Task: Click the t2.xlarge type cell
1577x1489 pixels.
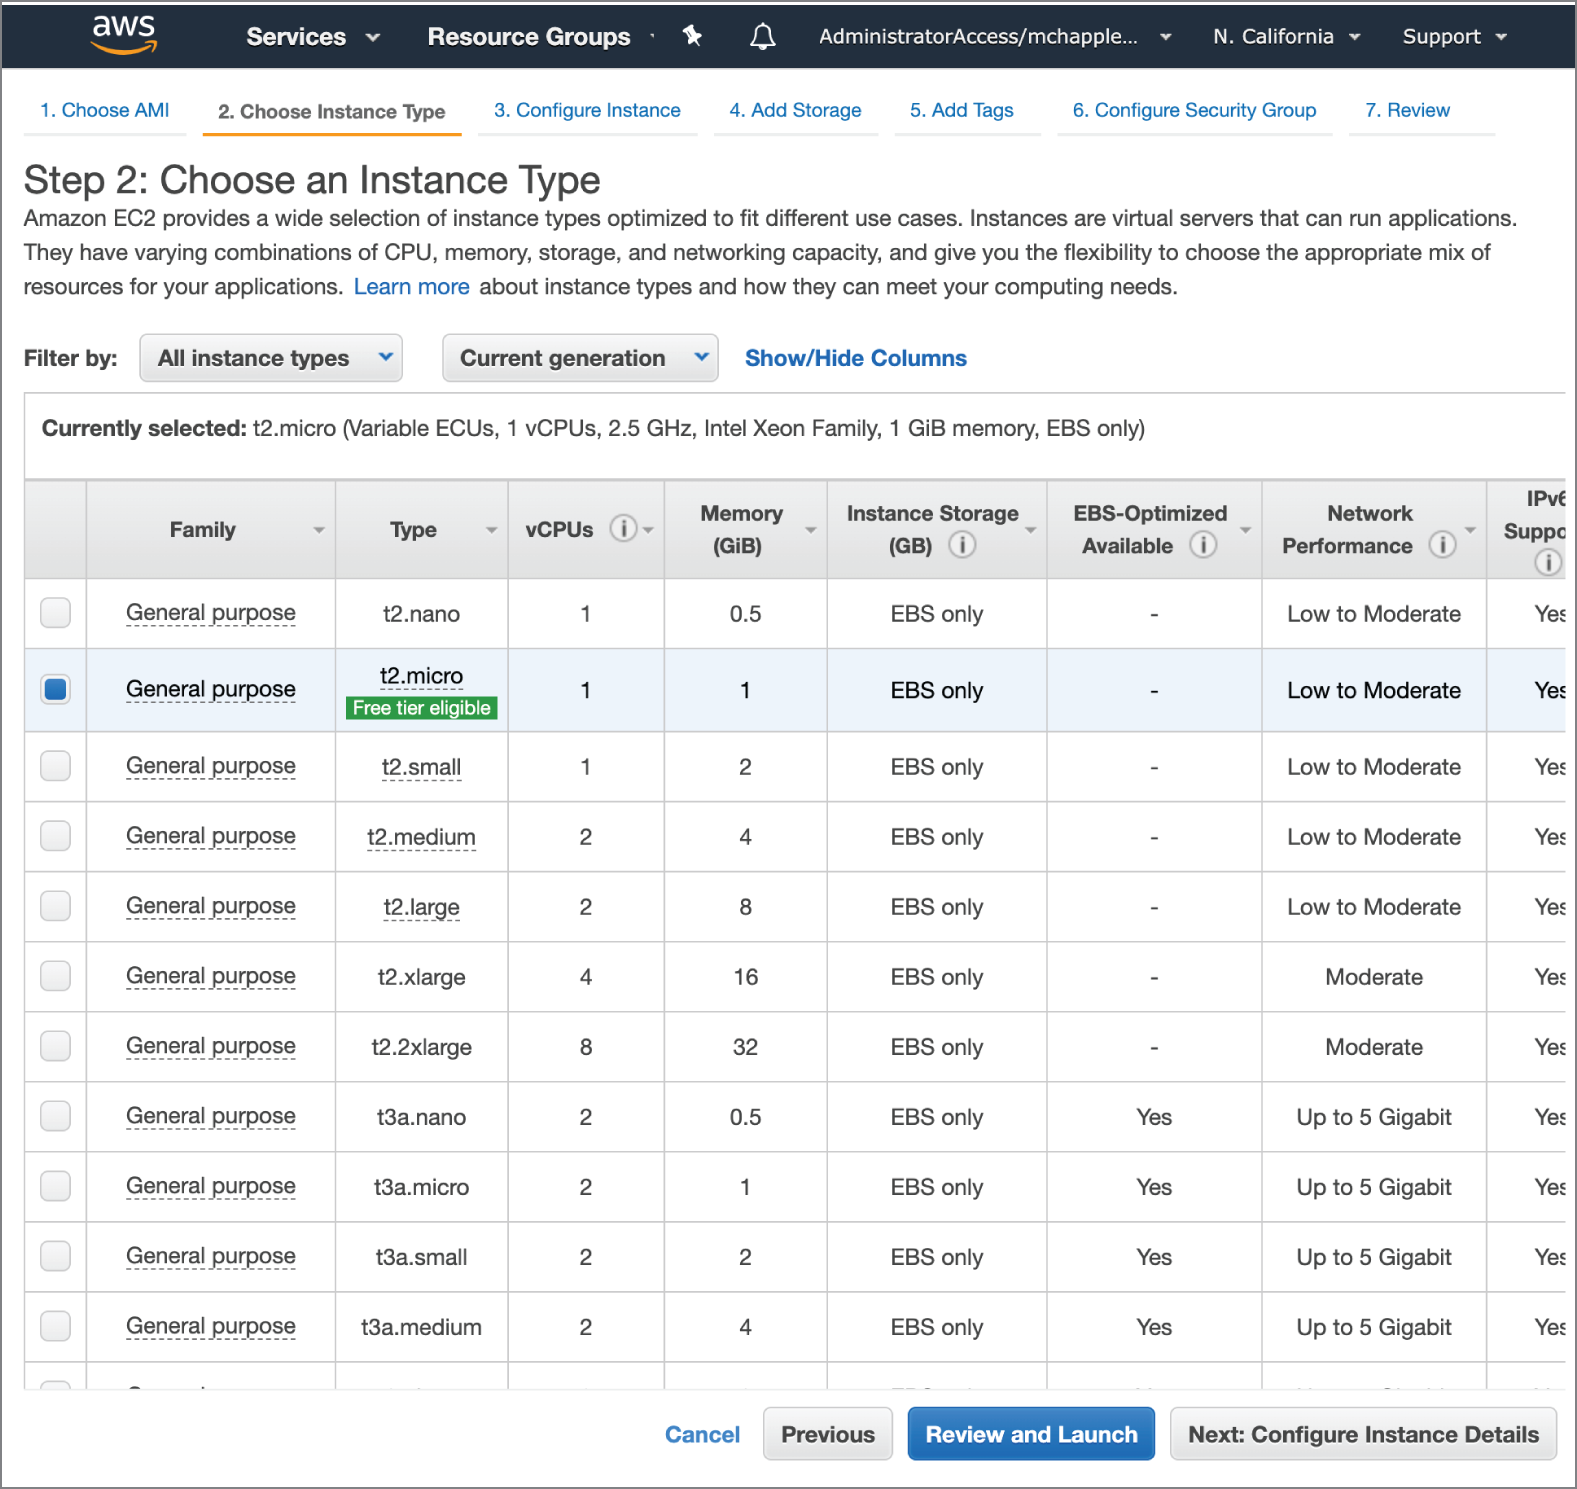Action: click(x=421, y=977)
